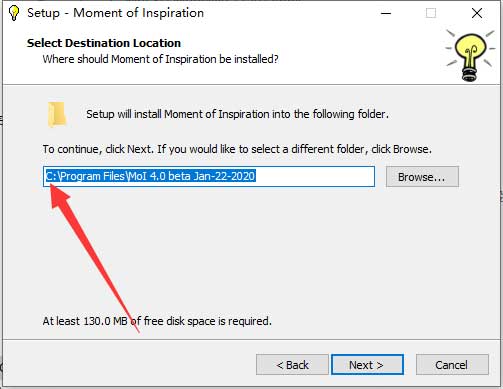Viewport: 503px width, 389px height.
Task: Click empty space inside the destination folder field
Action: [x=315, y=176]
